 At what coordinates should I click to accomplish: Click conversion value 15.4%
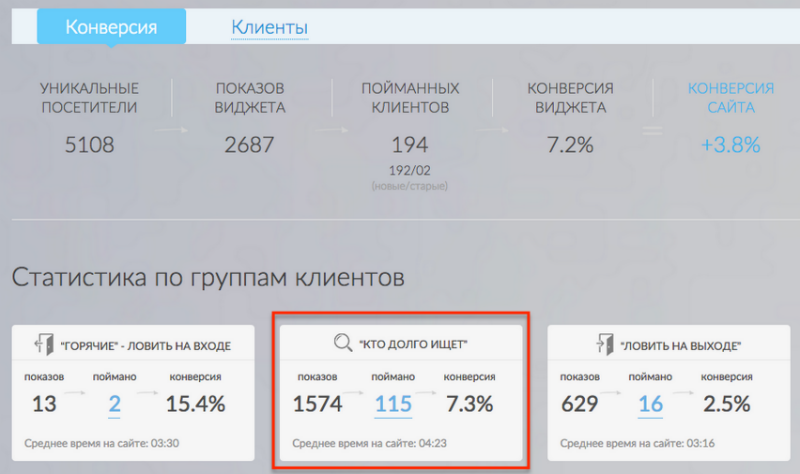point(195,404)
